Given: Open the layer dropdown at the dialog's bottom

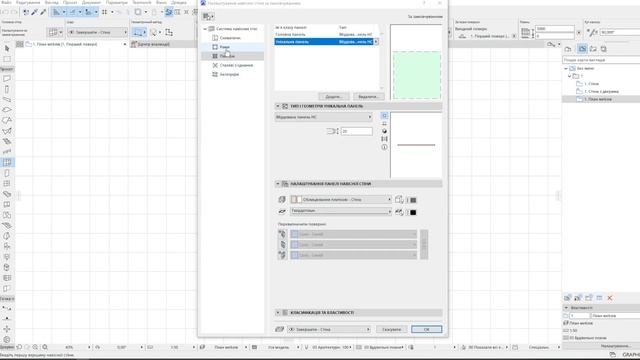Looking at the screenshot, I should coord(329,329).
